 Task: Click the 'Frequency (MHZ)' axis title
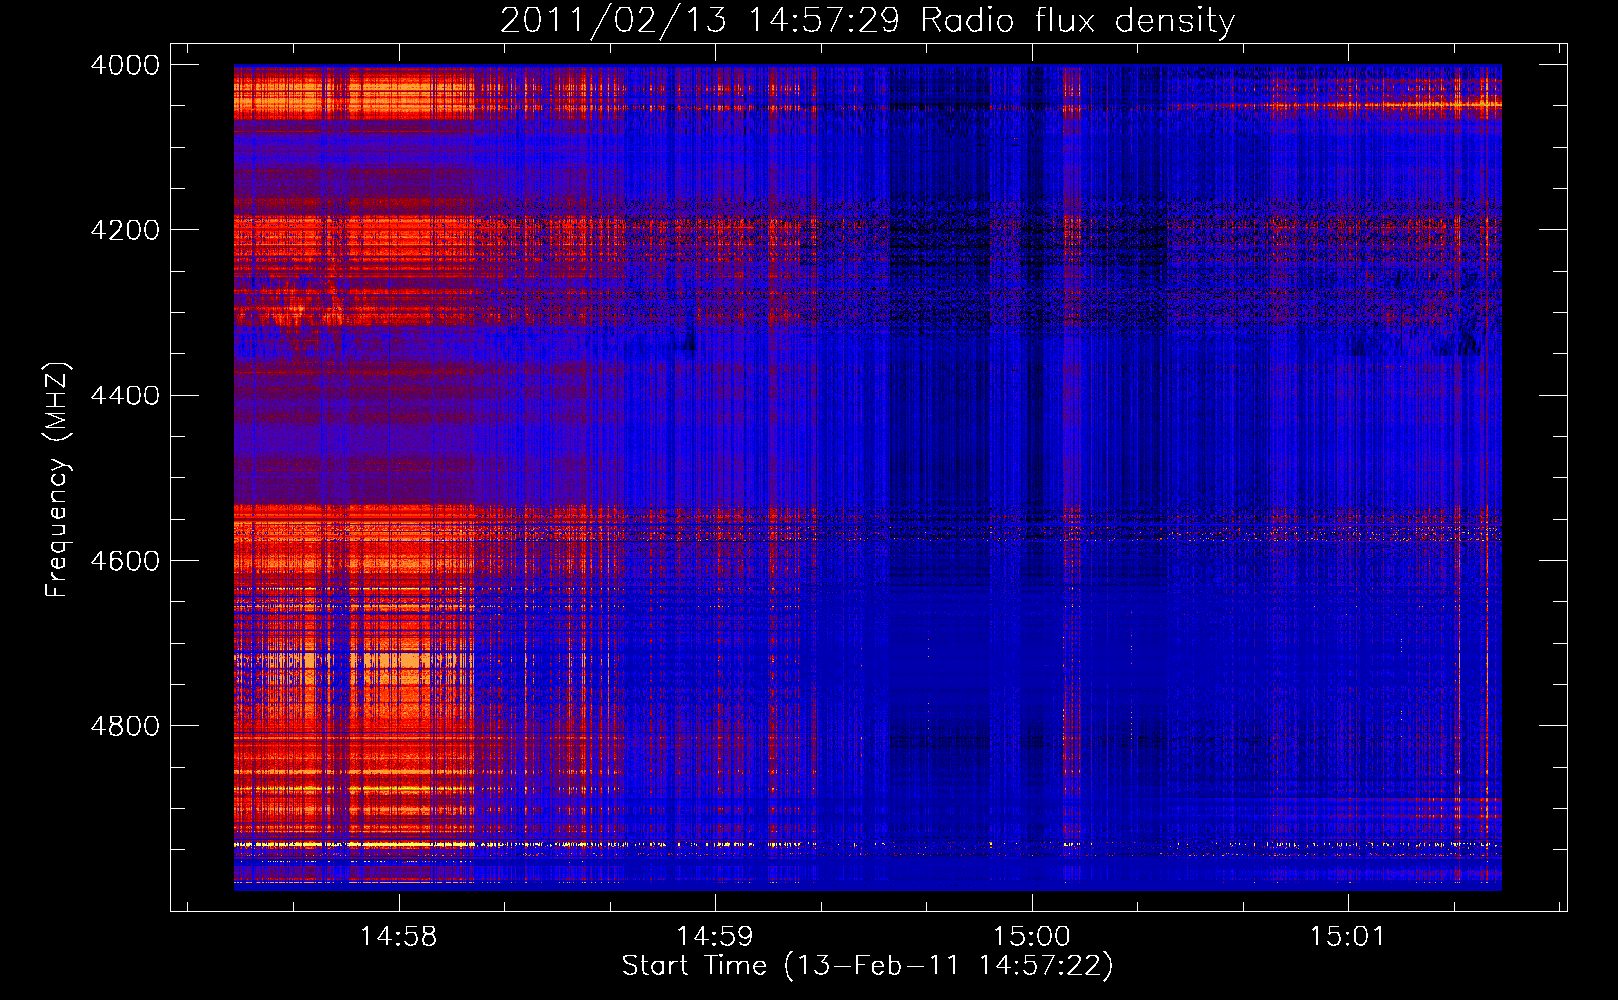[x=58, y=480]
